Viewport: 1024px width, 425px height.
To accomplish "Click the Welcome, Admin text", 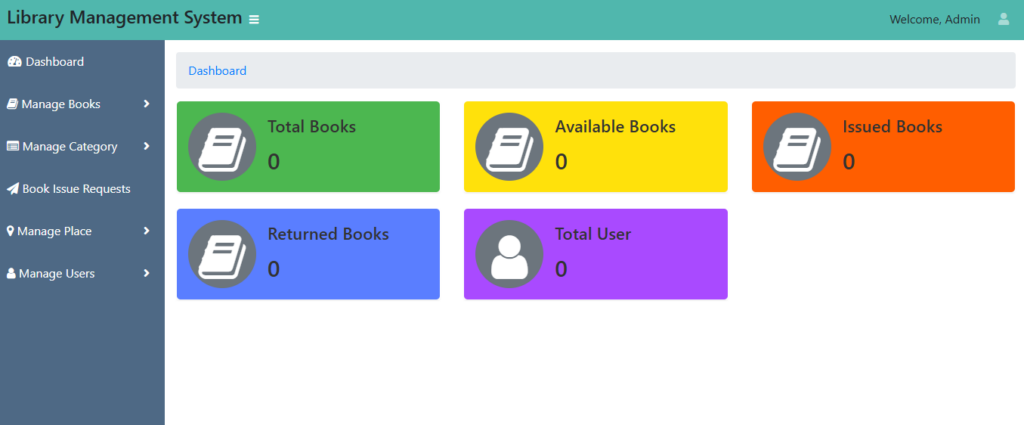I will tap(935, 20).
